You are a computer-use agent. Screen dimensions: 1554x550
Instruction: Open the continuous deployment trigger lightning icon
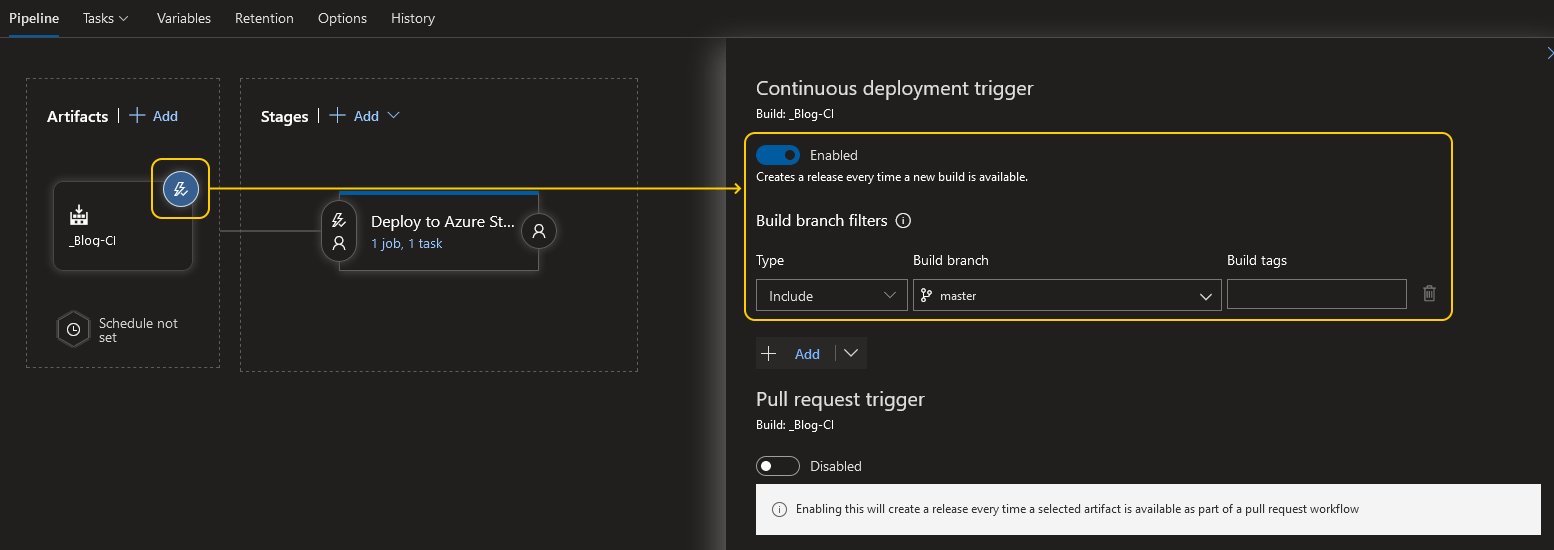click(181, 188)
